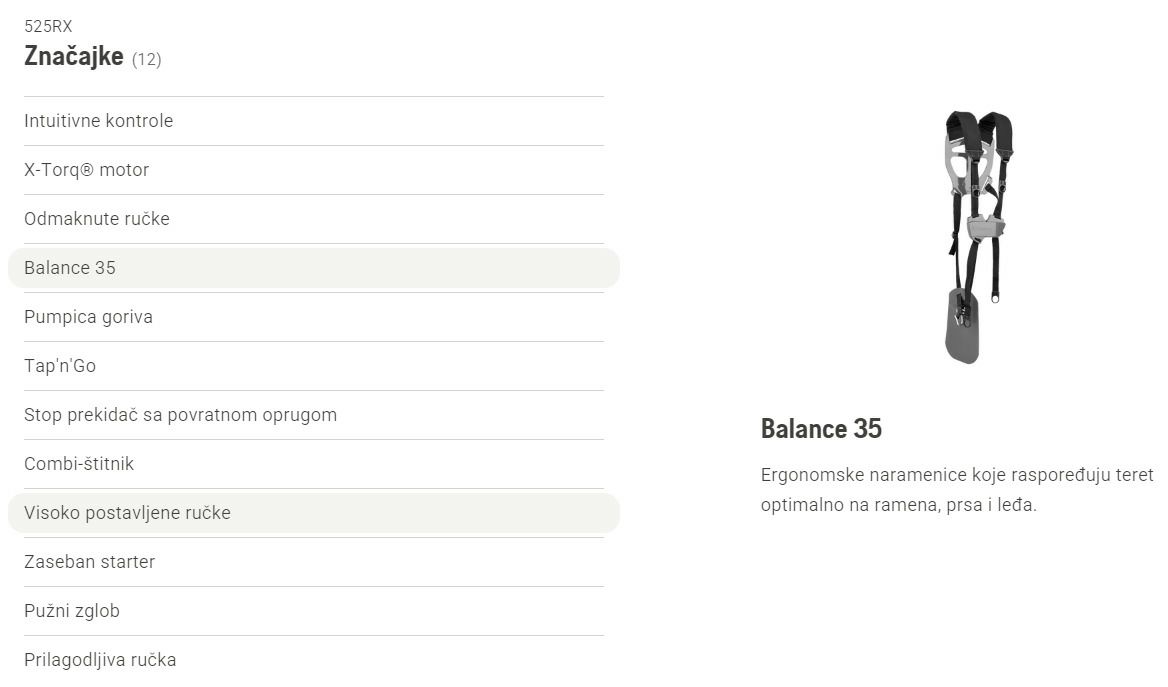Viewport: 1168px width, 687px height.
Task: Click the Balance 35 harness image
Action: pos(980,237)
